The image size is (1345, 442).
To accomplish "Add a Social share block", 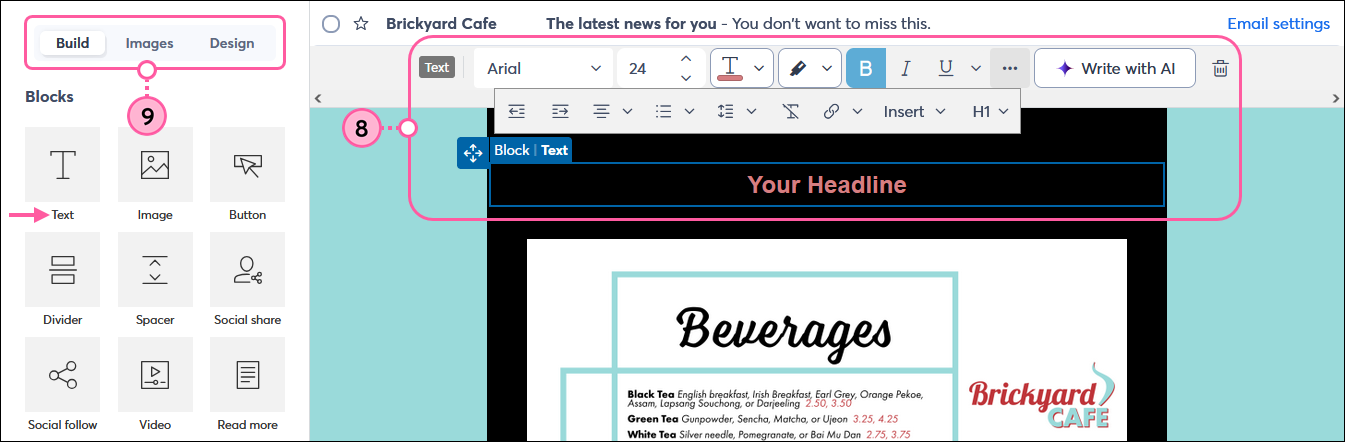I will [247, 270].
